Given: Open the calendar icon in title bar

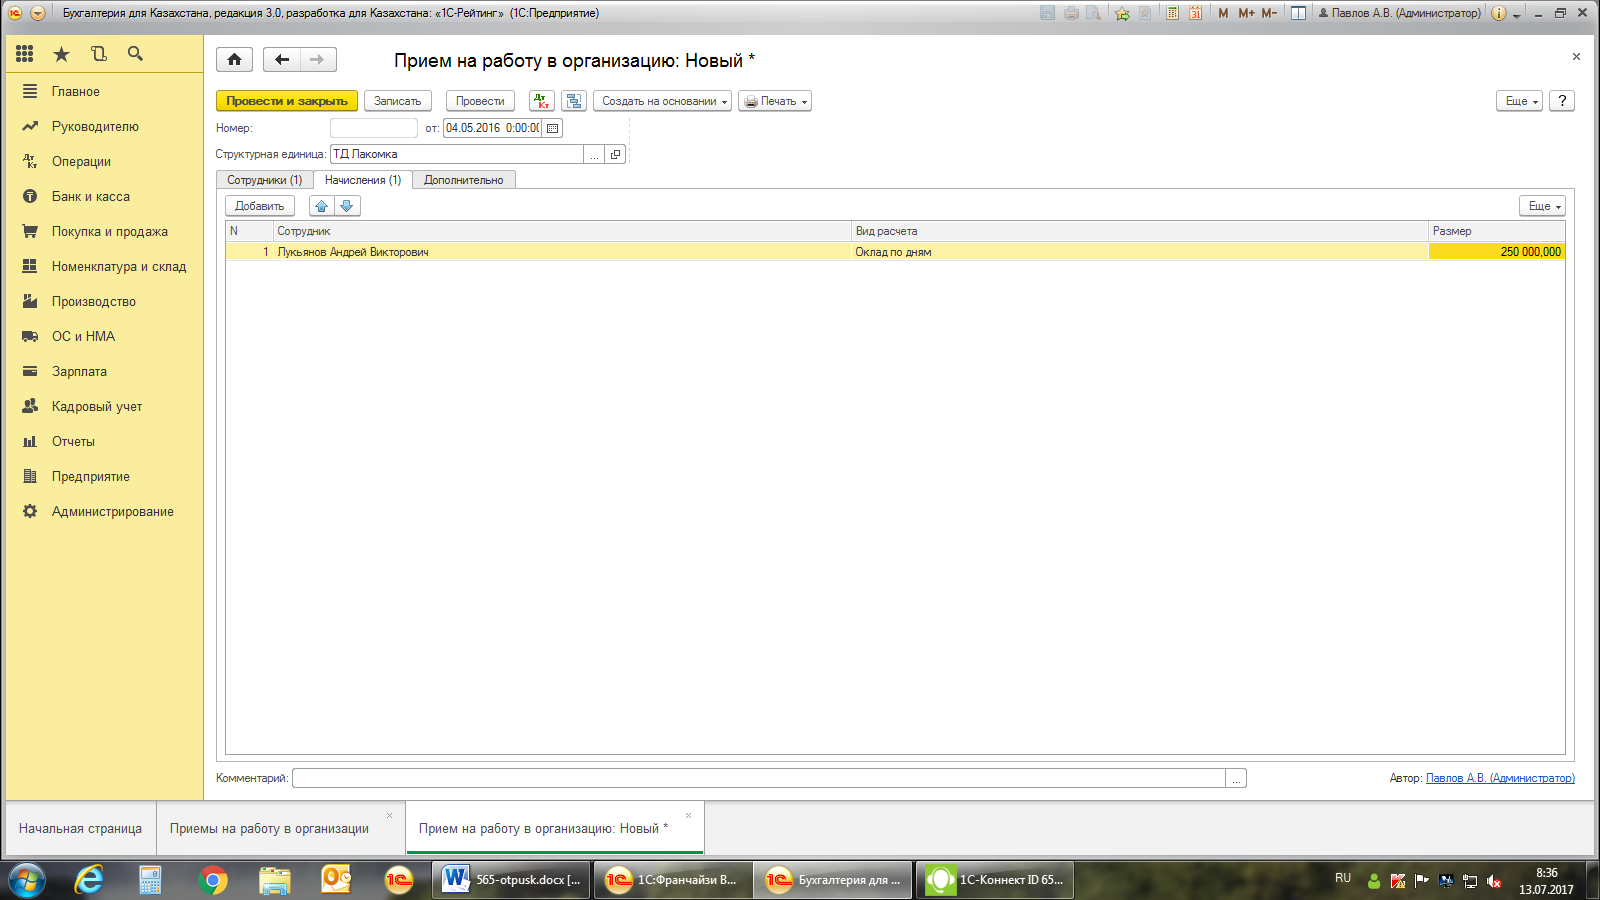Looking at the screenshot, I should [1195, 13].
